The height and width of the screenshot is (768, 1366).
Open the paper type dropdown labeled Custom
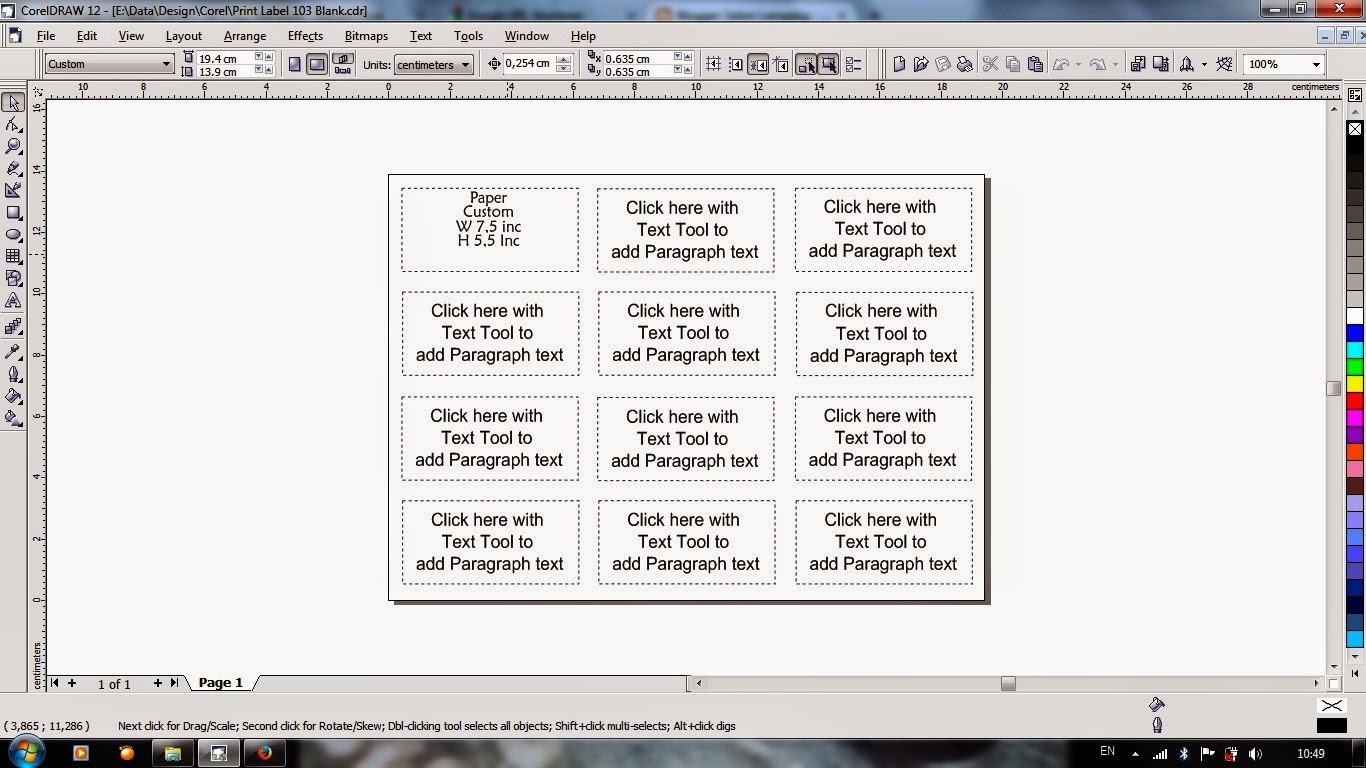108,64
